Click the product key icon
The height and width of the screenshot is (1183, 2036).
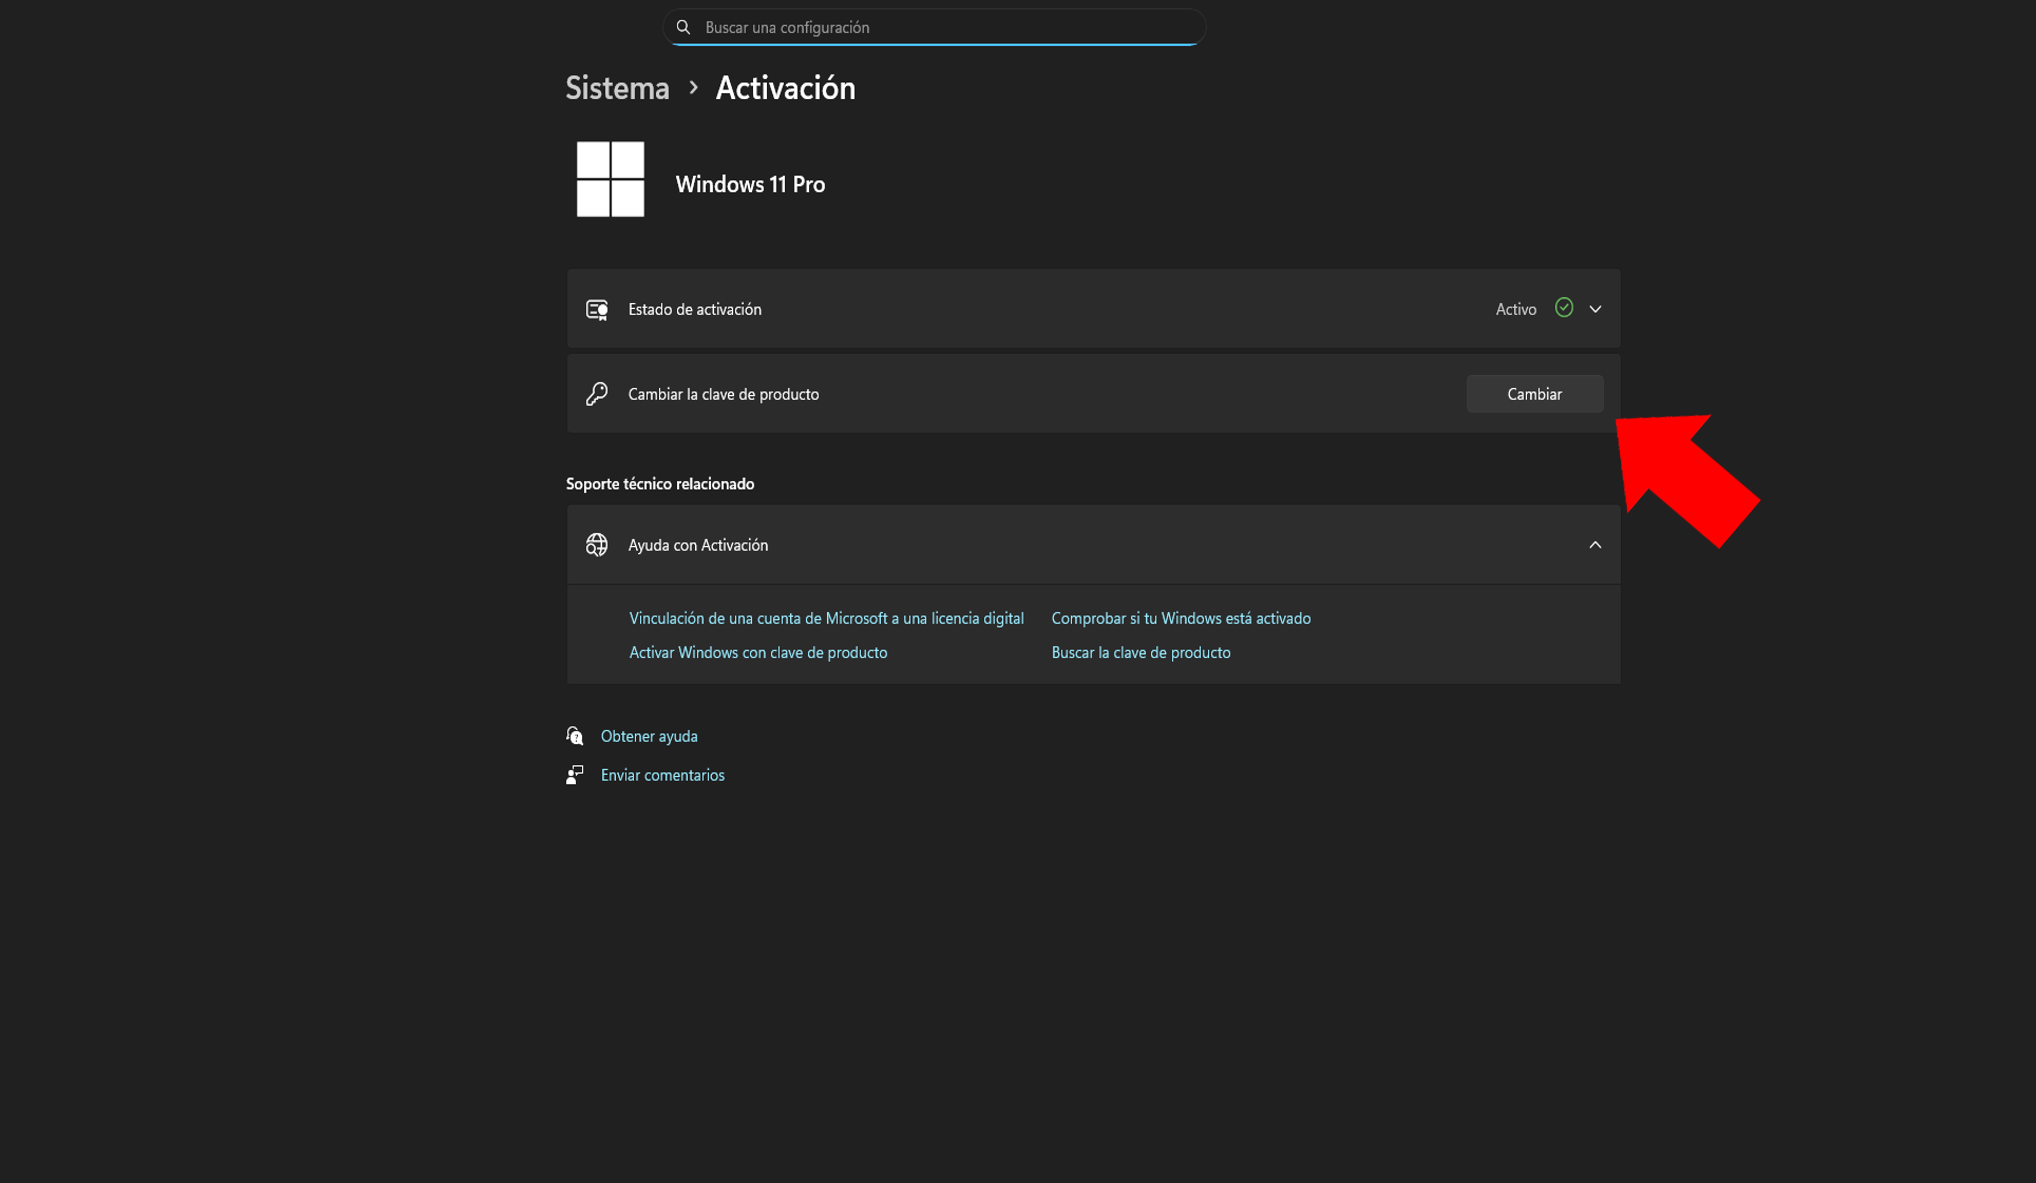(x=597, y=394)
